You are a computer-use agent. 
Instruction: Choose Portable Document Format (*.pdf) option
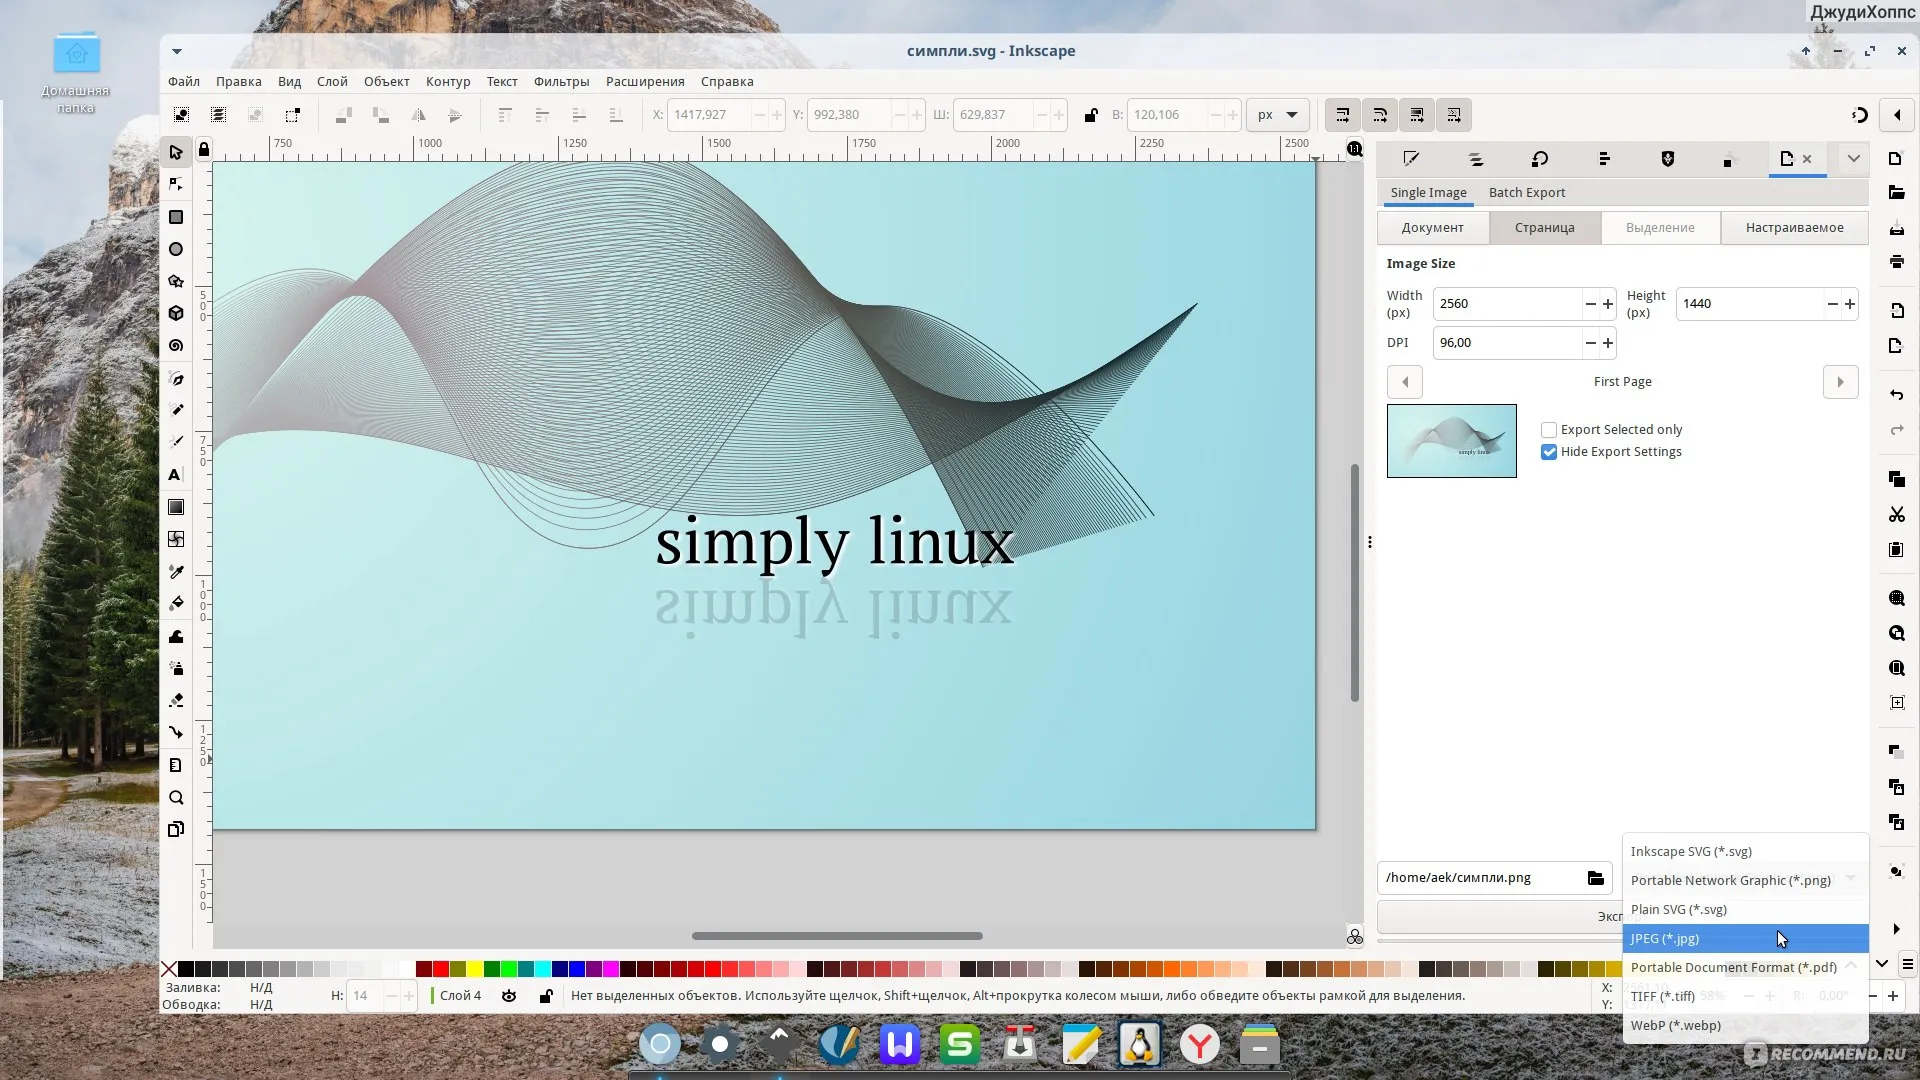[x=1745, y=967]
